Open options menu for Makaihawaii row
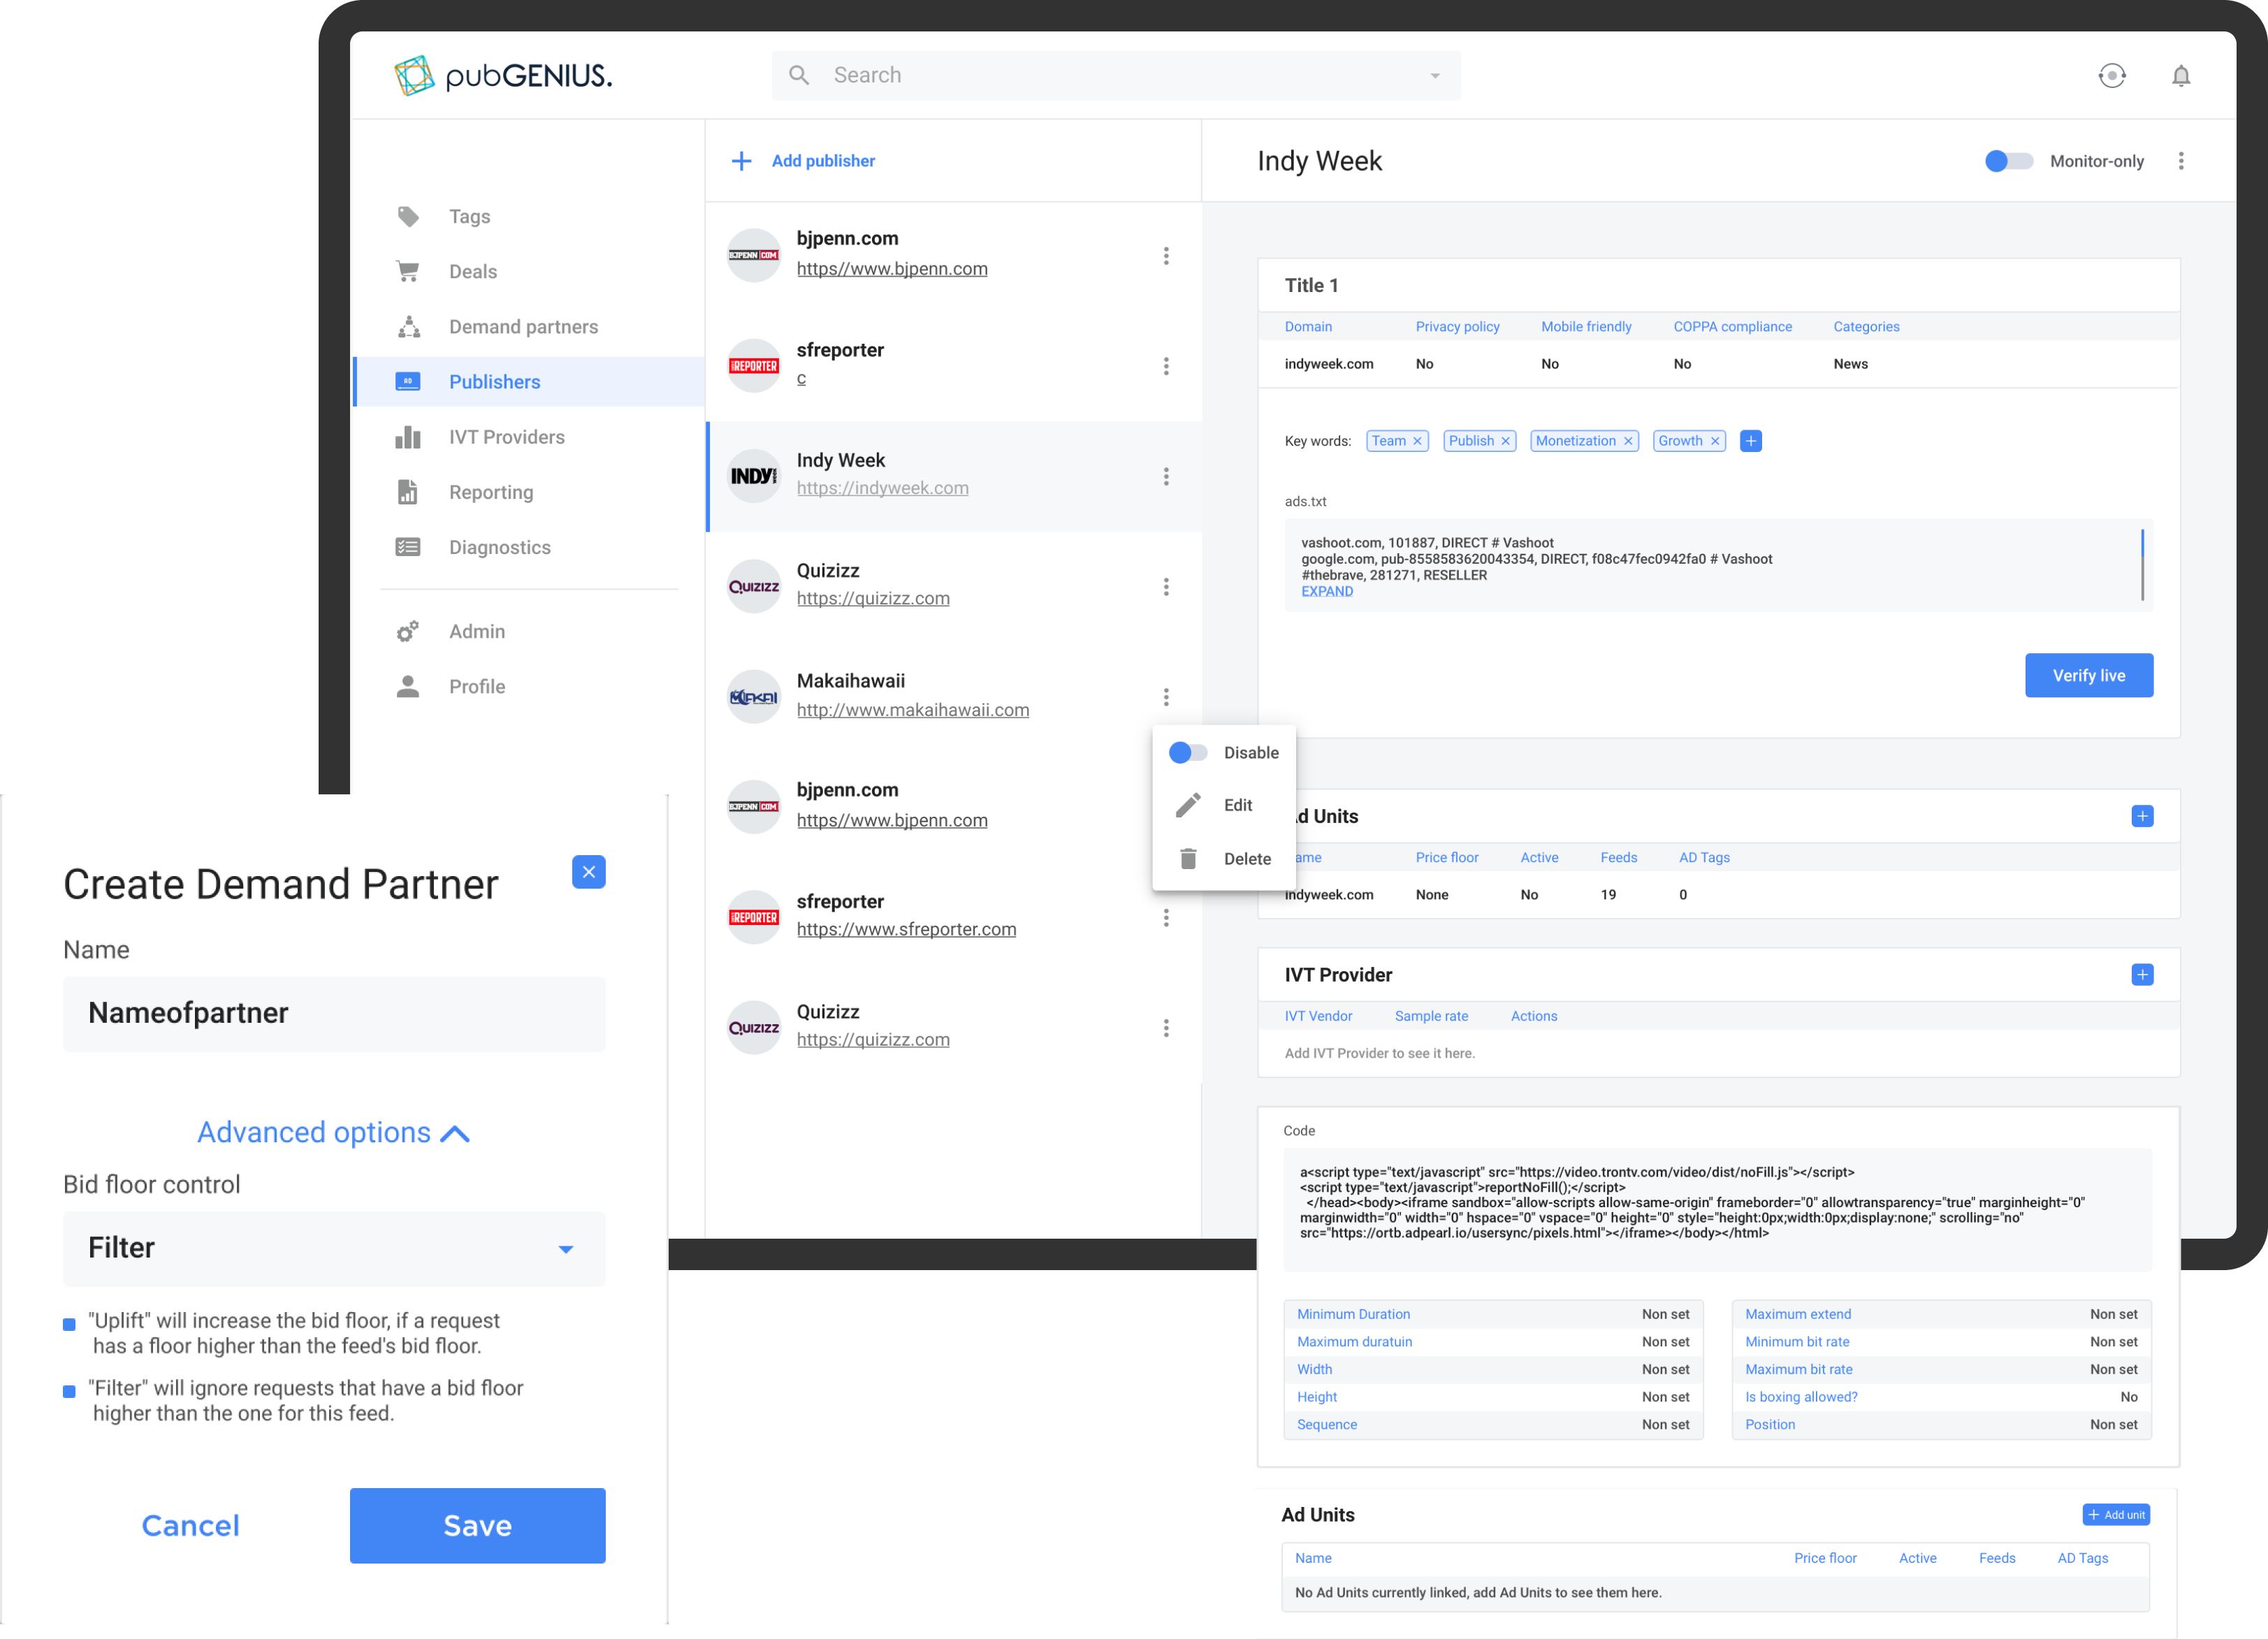 (1166, 696)
